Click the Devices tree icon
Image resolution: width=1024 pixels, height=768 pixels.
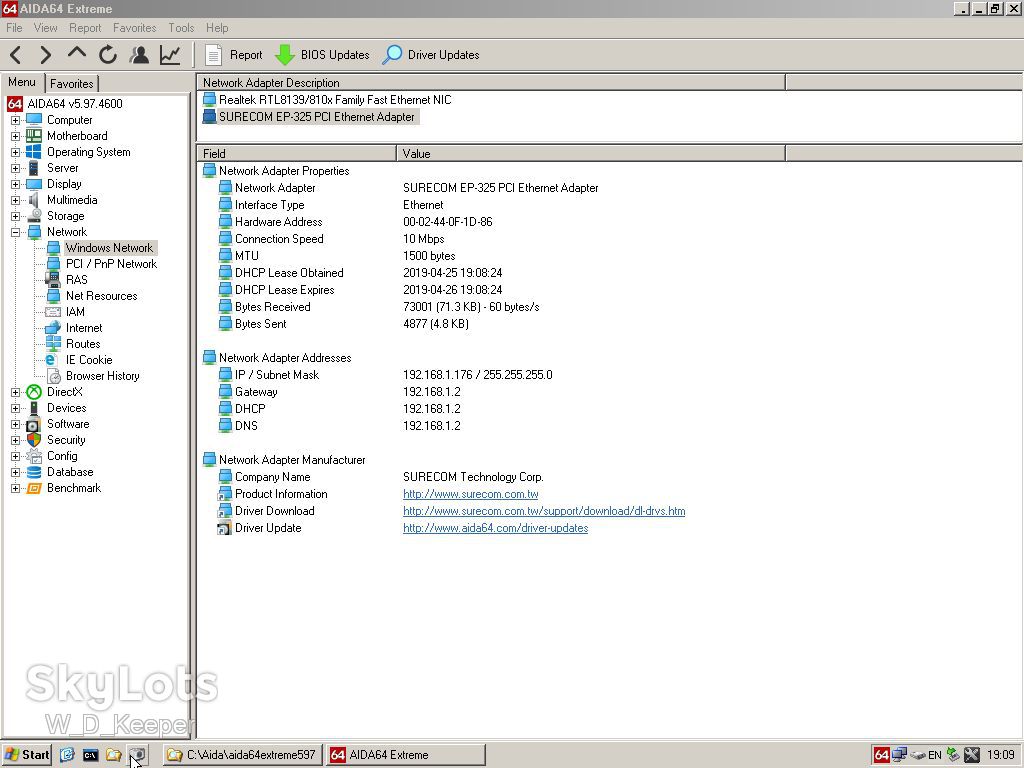(34, 408)
